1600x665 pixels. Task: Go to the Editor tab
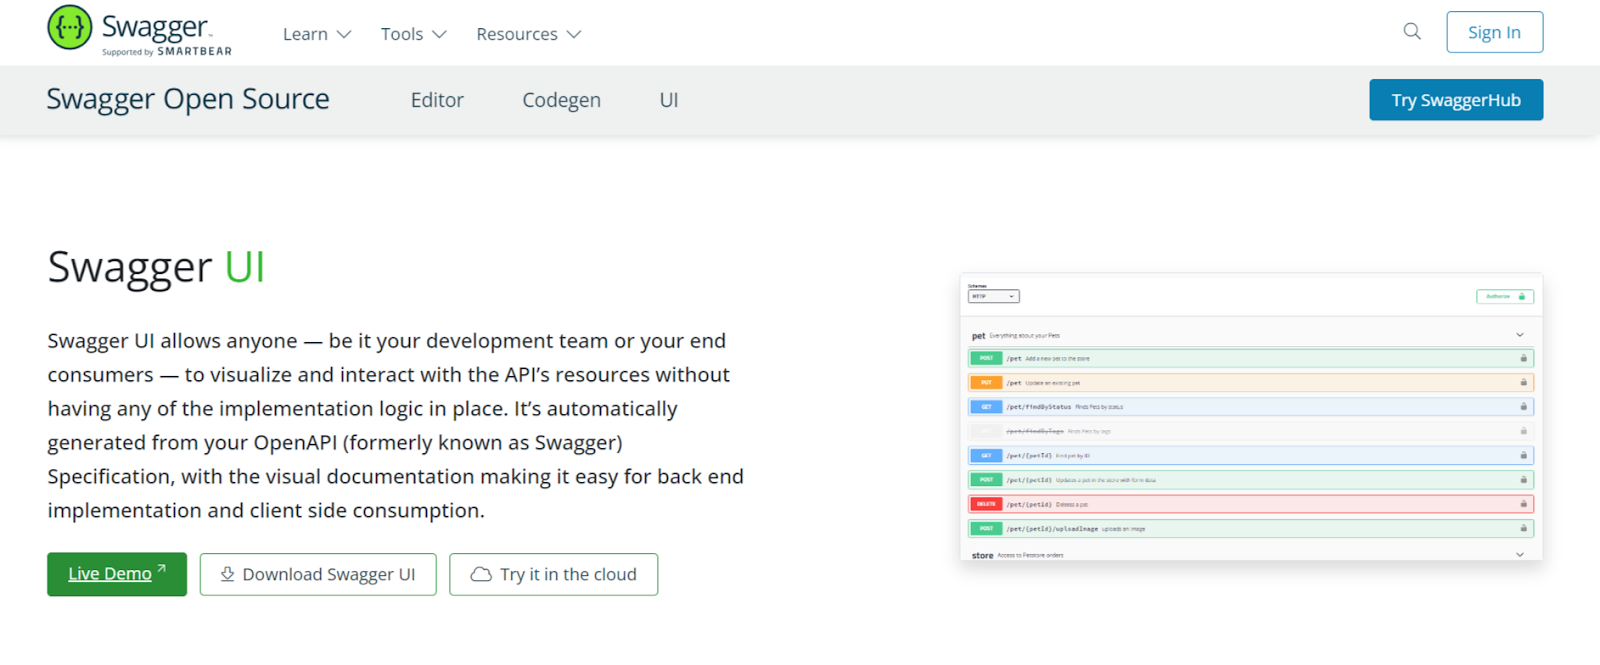[x=437, y=100]
